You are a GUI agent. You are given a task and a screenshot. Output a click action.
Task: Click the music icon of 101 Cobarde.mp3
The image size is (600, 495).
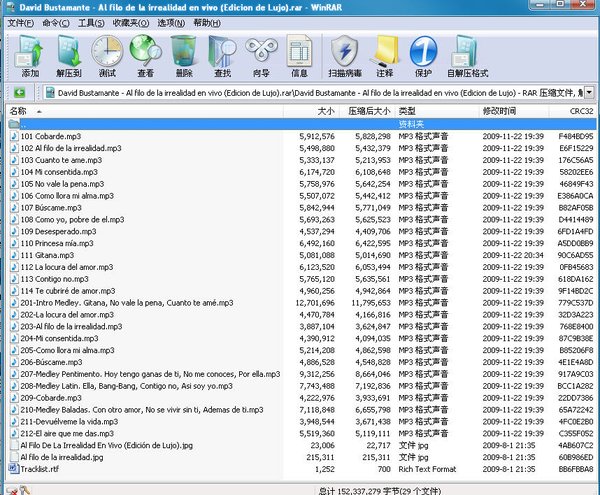pos(14,136)
